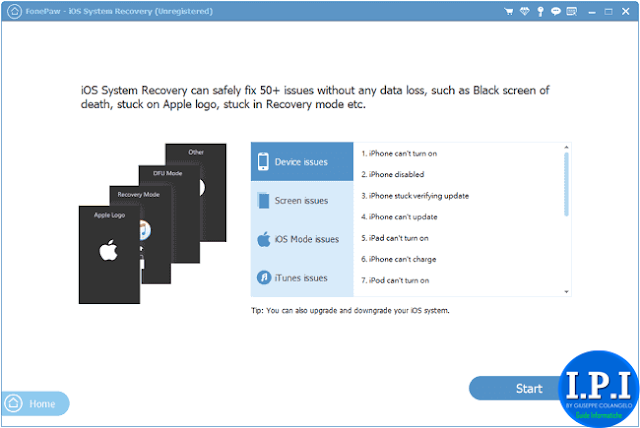Click the diamond icon in title bar
Image resolution: width=640 pixels, height=428 pixels.
pos(524,11)
